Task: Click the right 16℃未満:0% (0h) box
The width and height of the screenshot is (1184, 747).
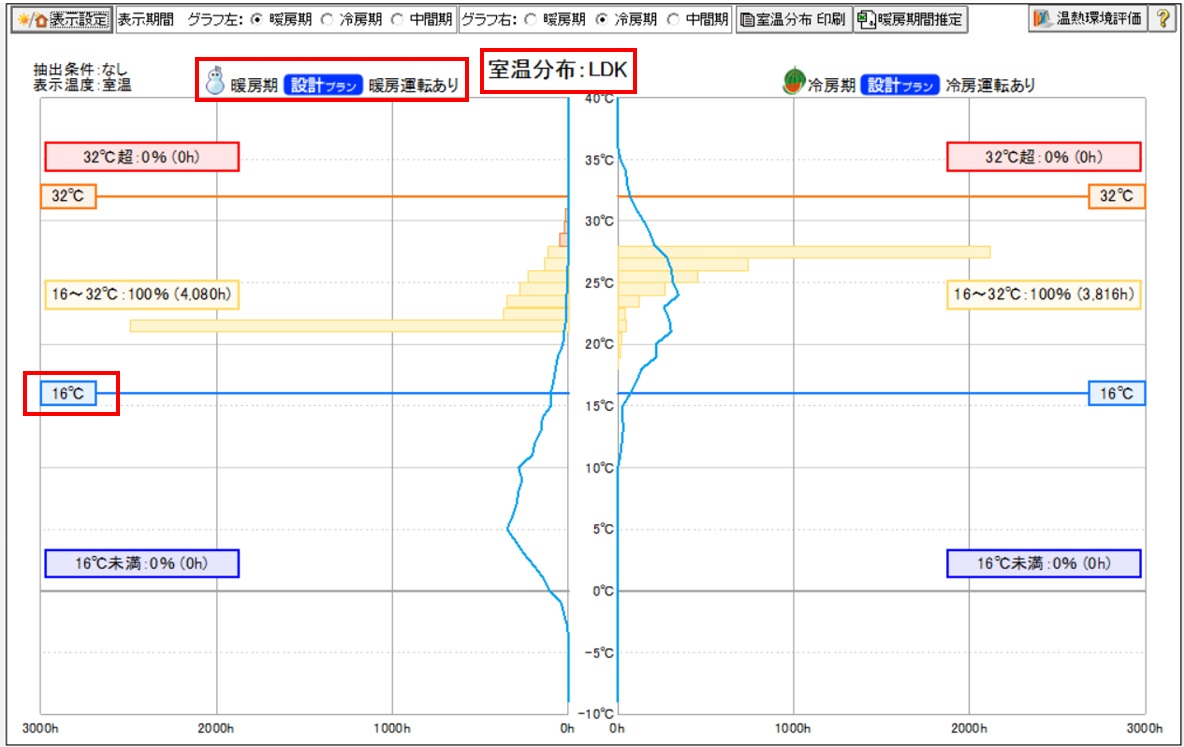Action: pyautogui.click(x=1043, y=563)
